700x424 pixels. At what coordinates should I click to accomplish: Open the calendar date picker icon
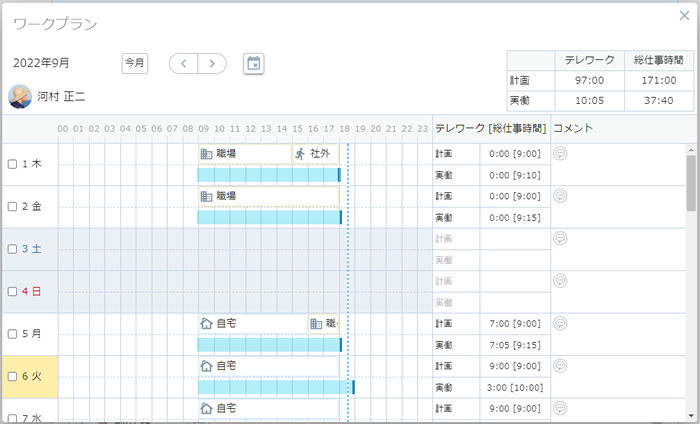[254, 63]
